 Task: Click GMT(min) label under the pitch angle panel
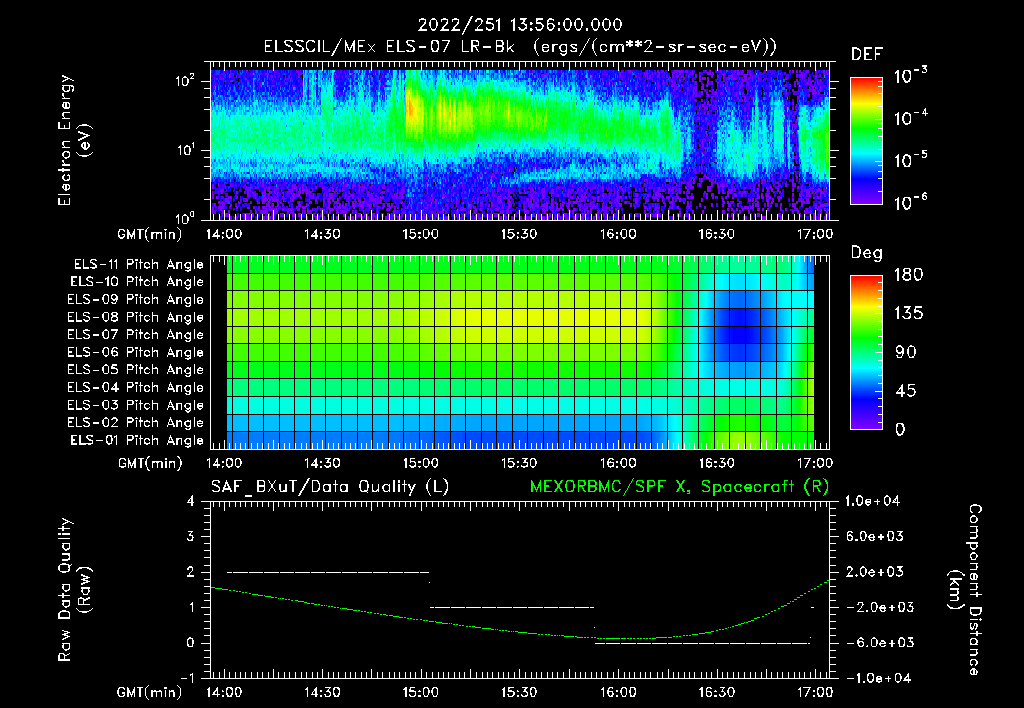150,463
